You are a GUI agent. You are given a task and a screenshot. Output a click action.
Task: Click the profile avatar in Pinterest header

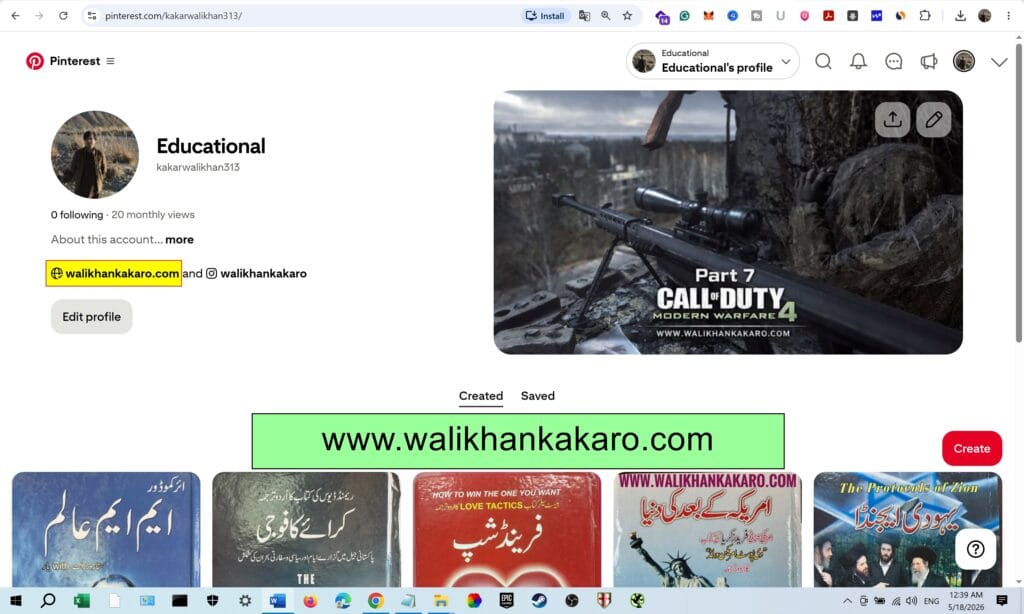(x=964, y=61)
